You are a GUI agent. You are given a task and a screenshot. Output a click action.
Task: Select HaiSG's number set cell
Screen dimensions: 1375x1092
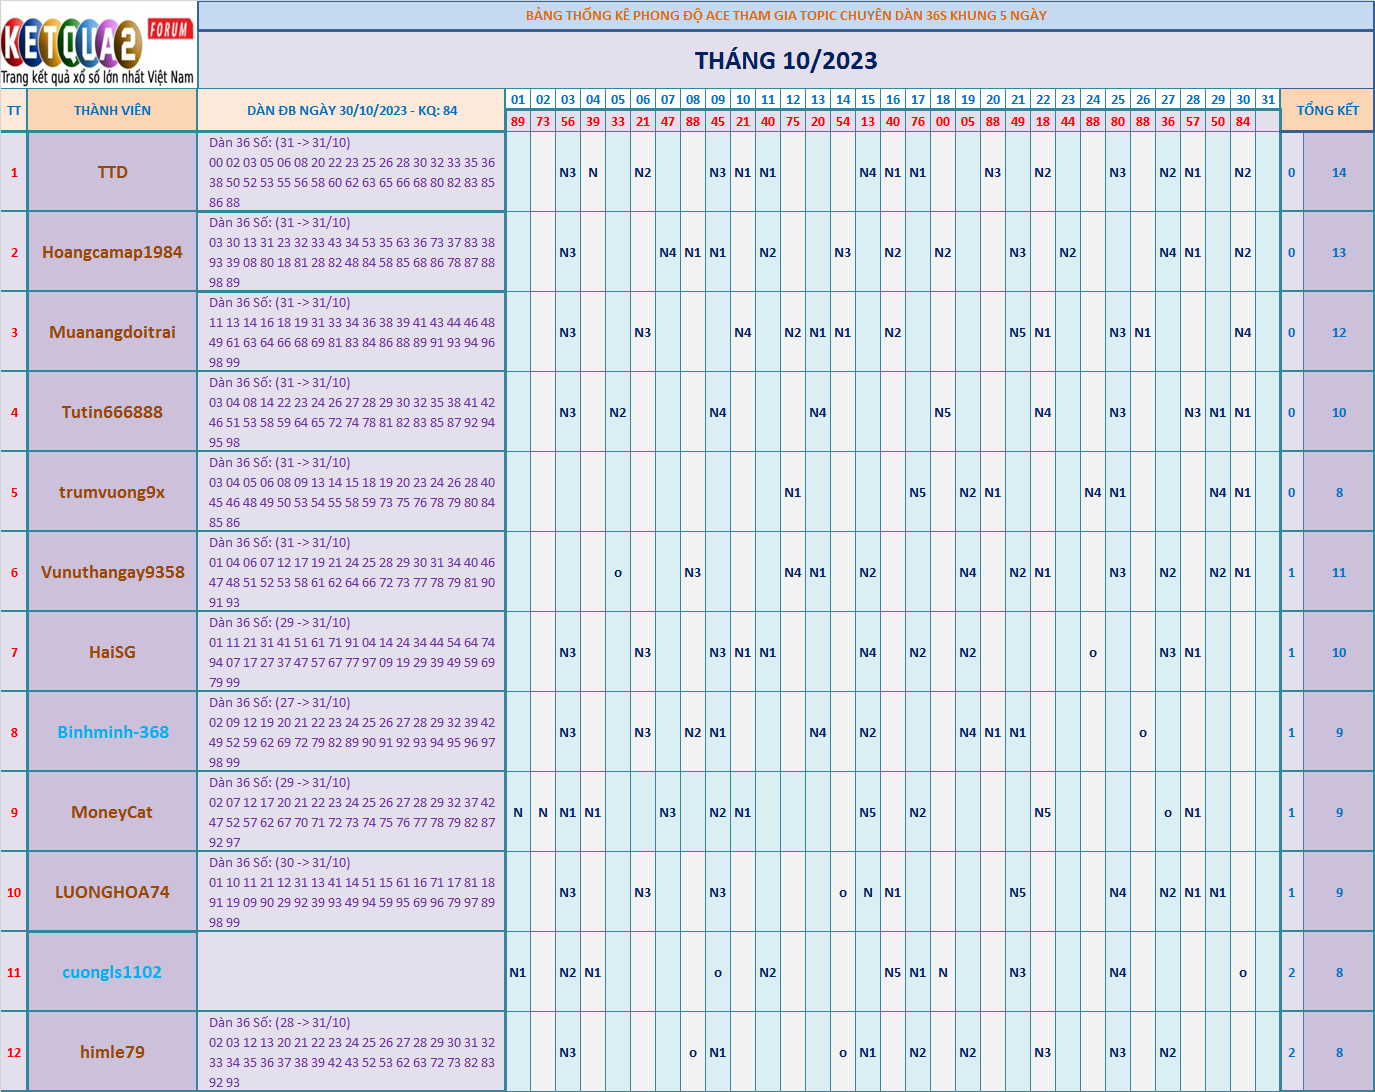click(352, 652)
